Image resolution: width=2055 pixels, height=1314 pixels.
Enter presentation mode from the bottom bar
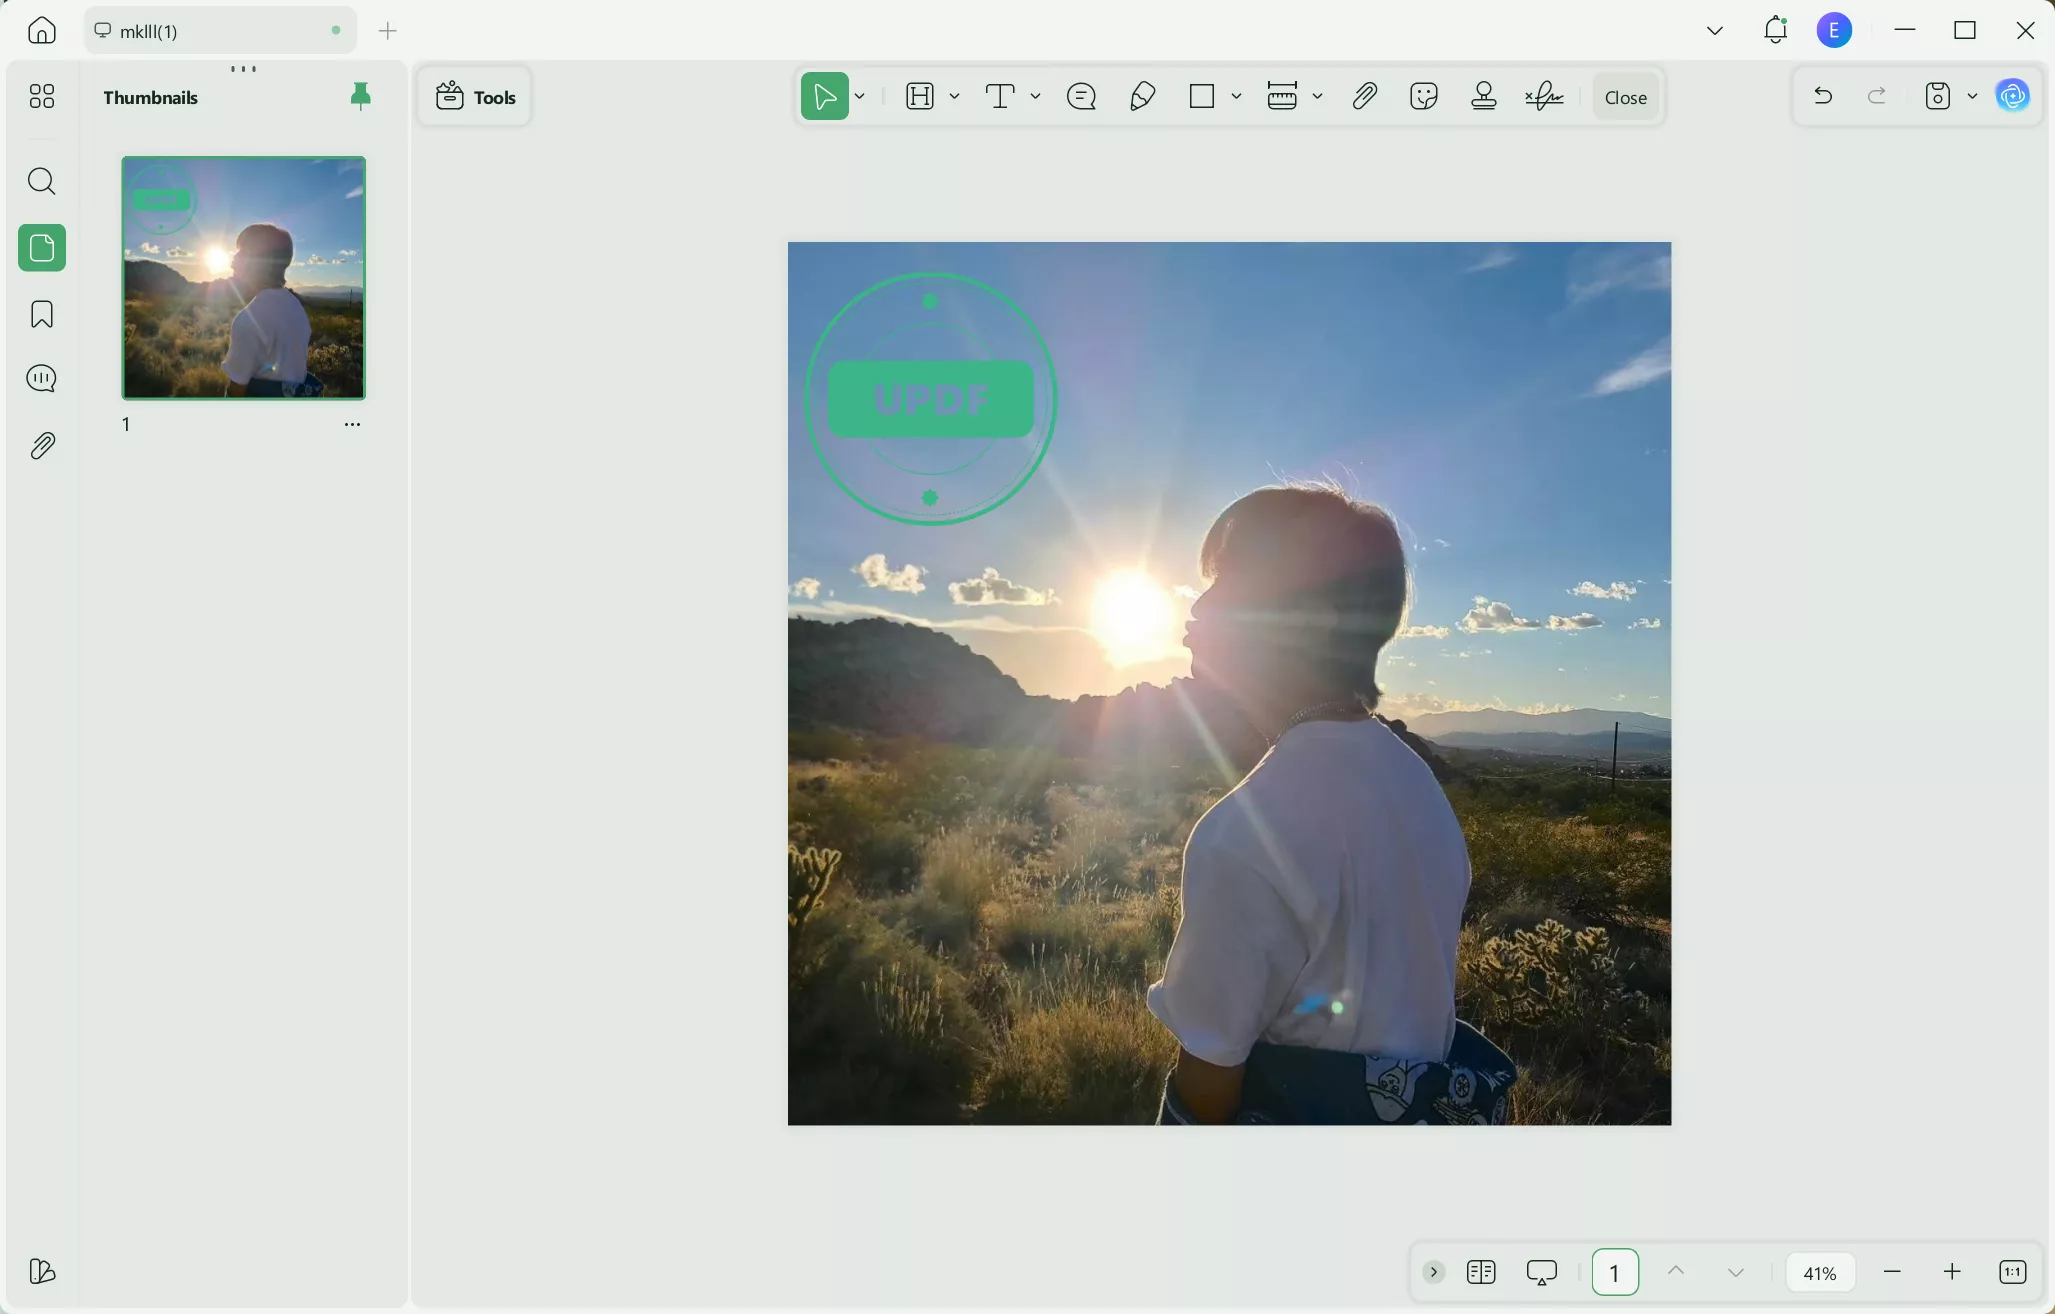pyautogui.click(x=1540, y=1271)
